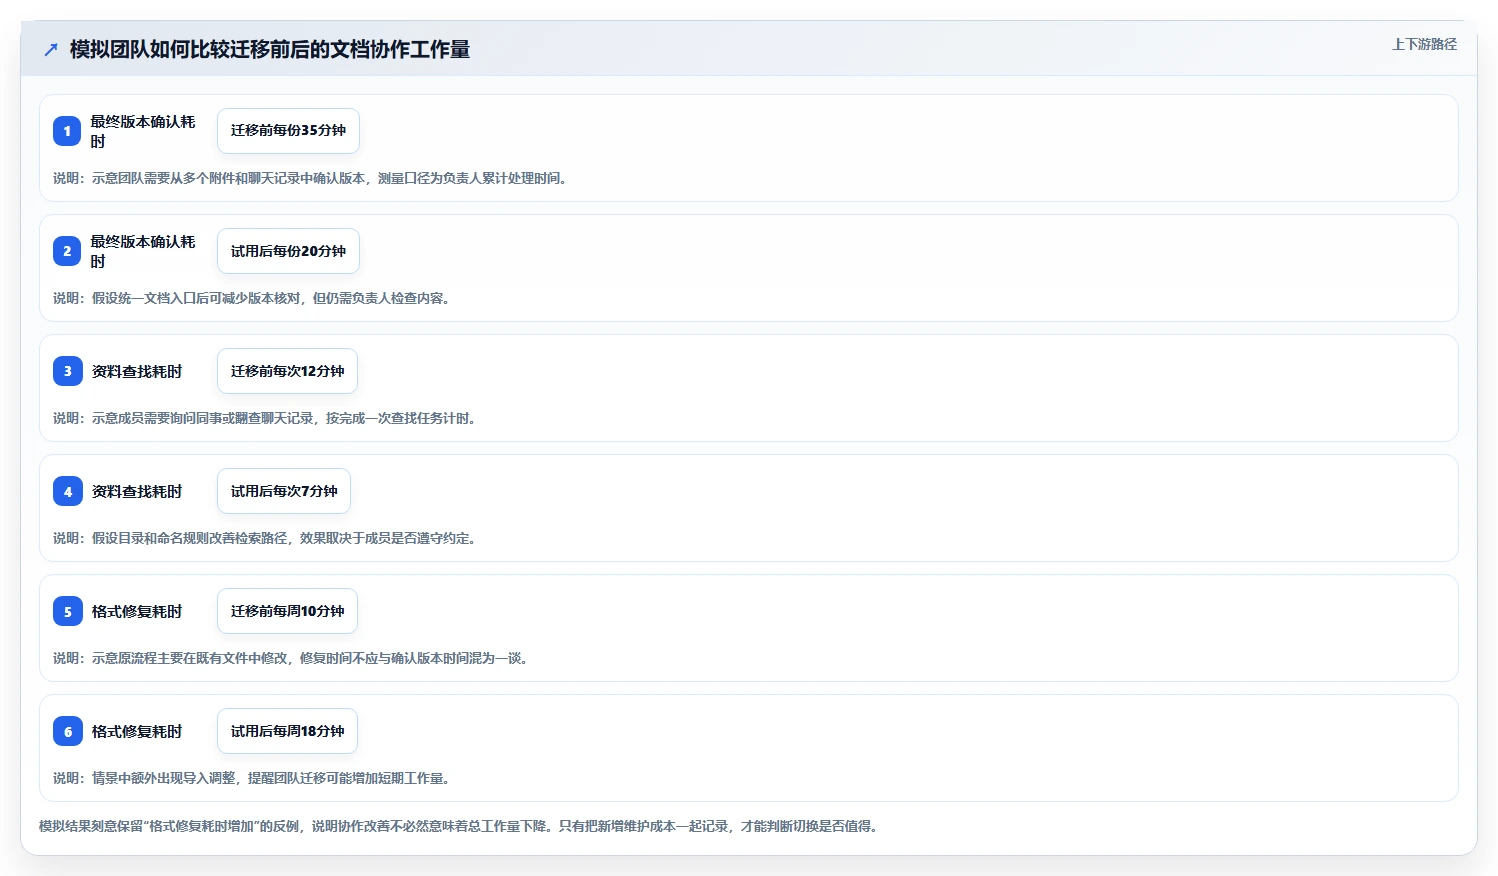Click the footer paragraph starting 模拟结果刻意保留

click(x=460, y=826)
